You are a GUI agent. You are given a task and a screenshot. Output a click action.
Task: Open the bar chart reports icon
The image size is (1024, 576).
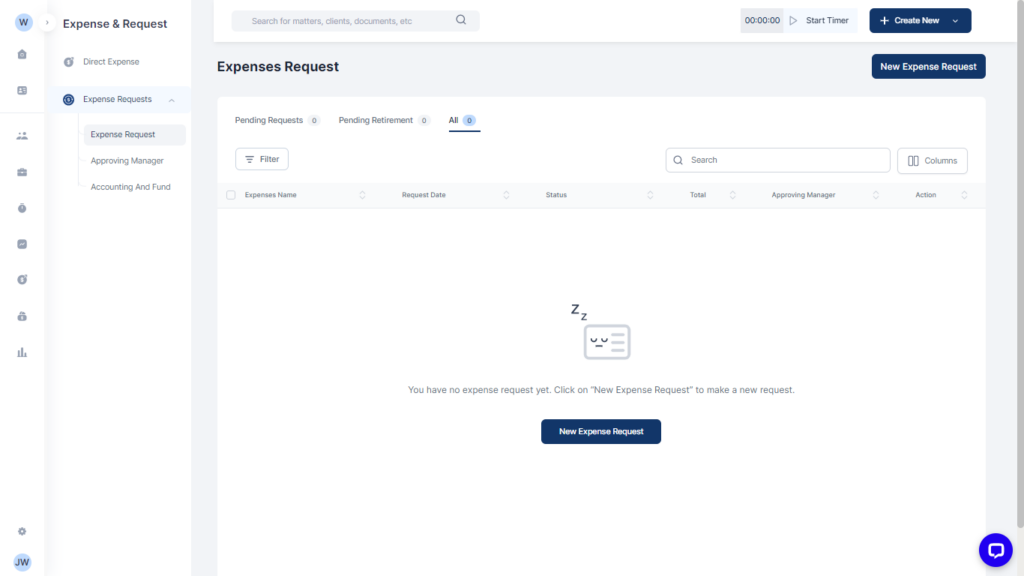[22, 352]
